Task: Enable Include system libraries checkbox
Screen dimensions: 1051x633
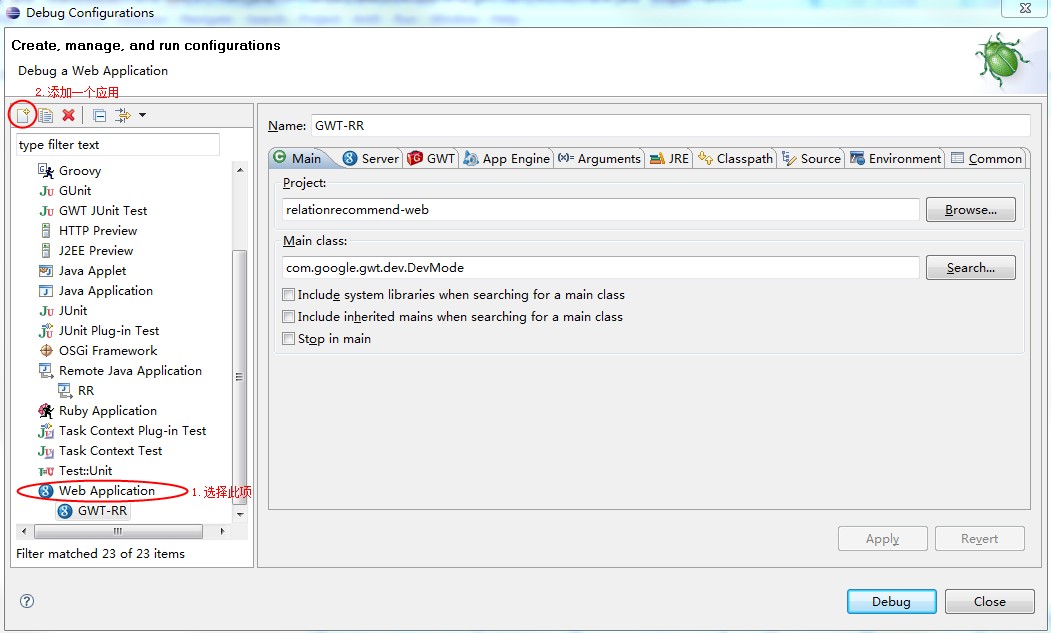Action: pyautogui.click(x=288, y=294)
